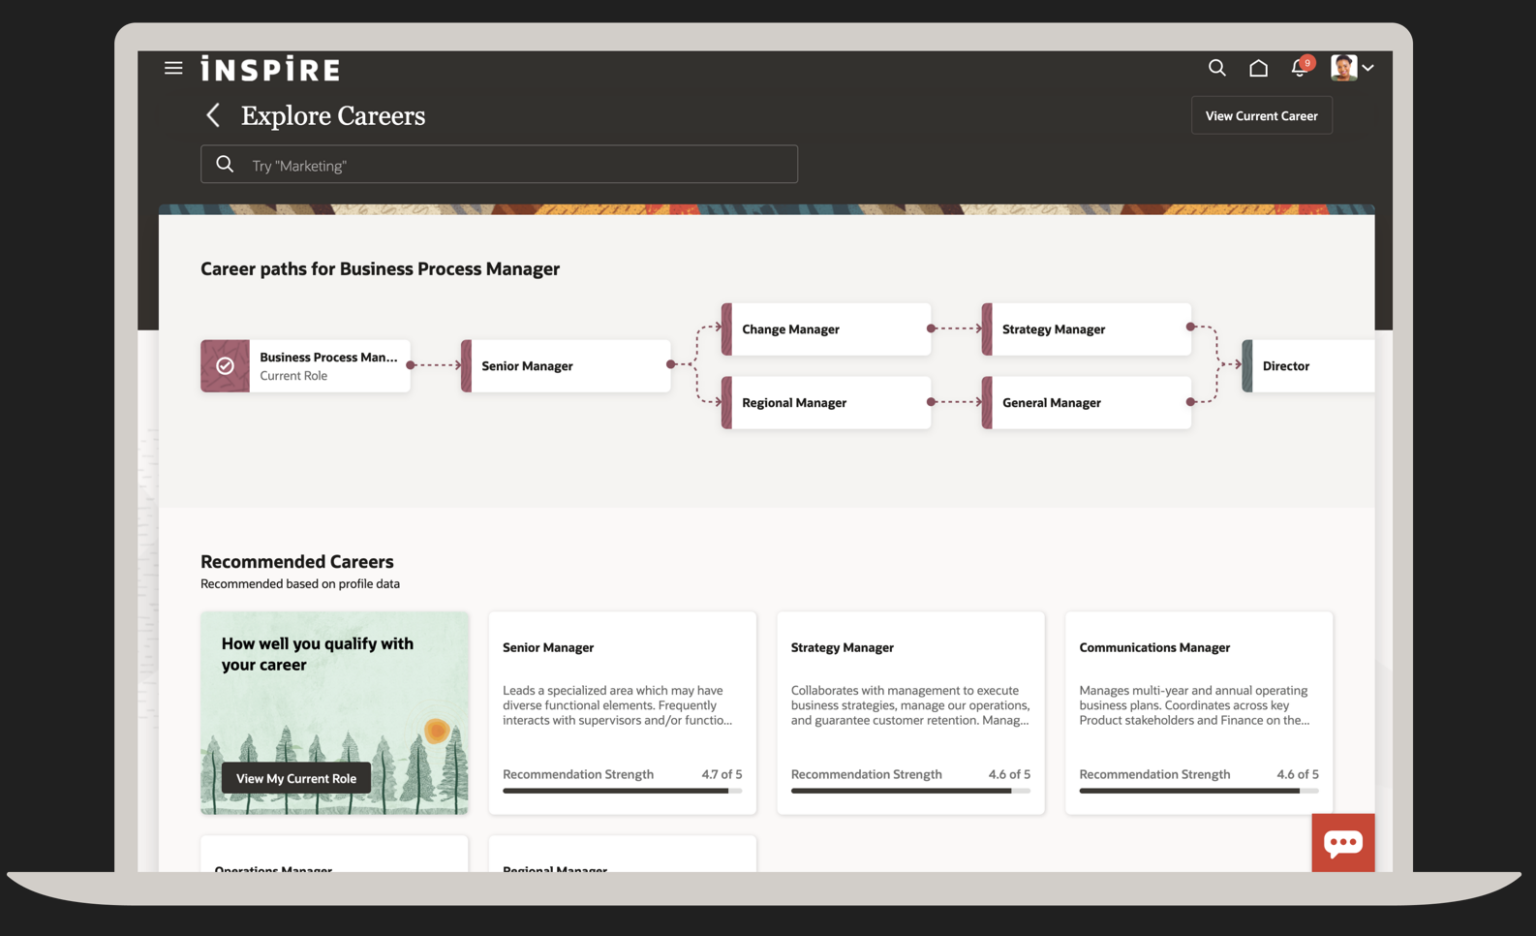Screen dimensions: 1536x936
Task: Click the Recommendation Strength bar for Senior Manager
Action: (622, 791)
